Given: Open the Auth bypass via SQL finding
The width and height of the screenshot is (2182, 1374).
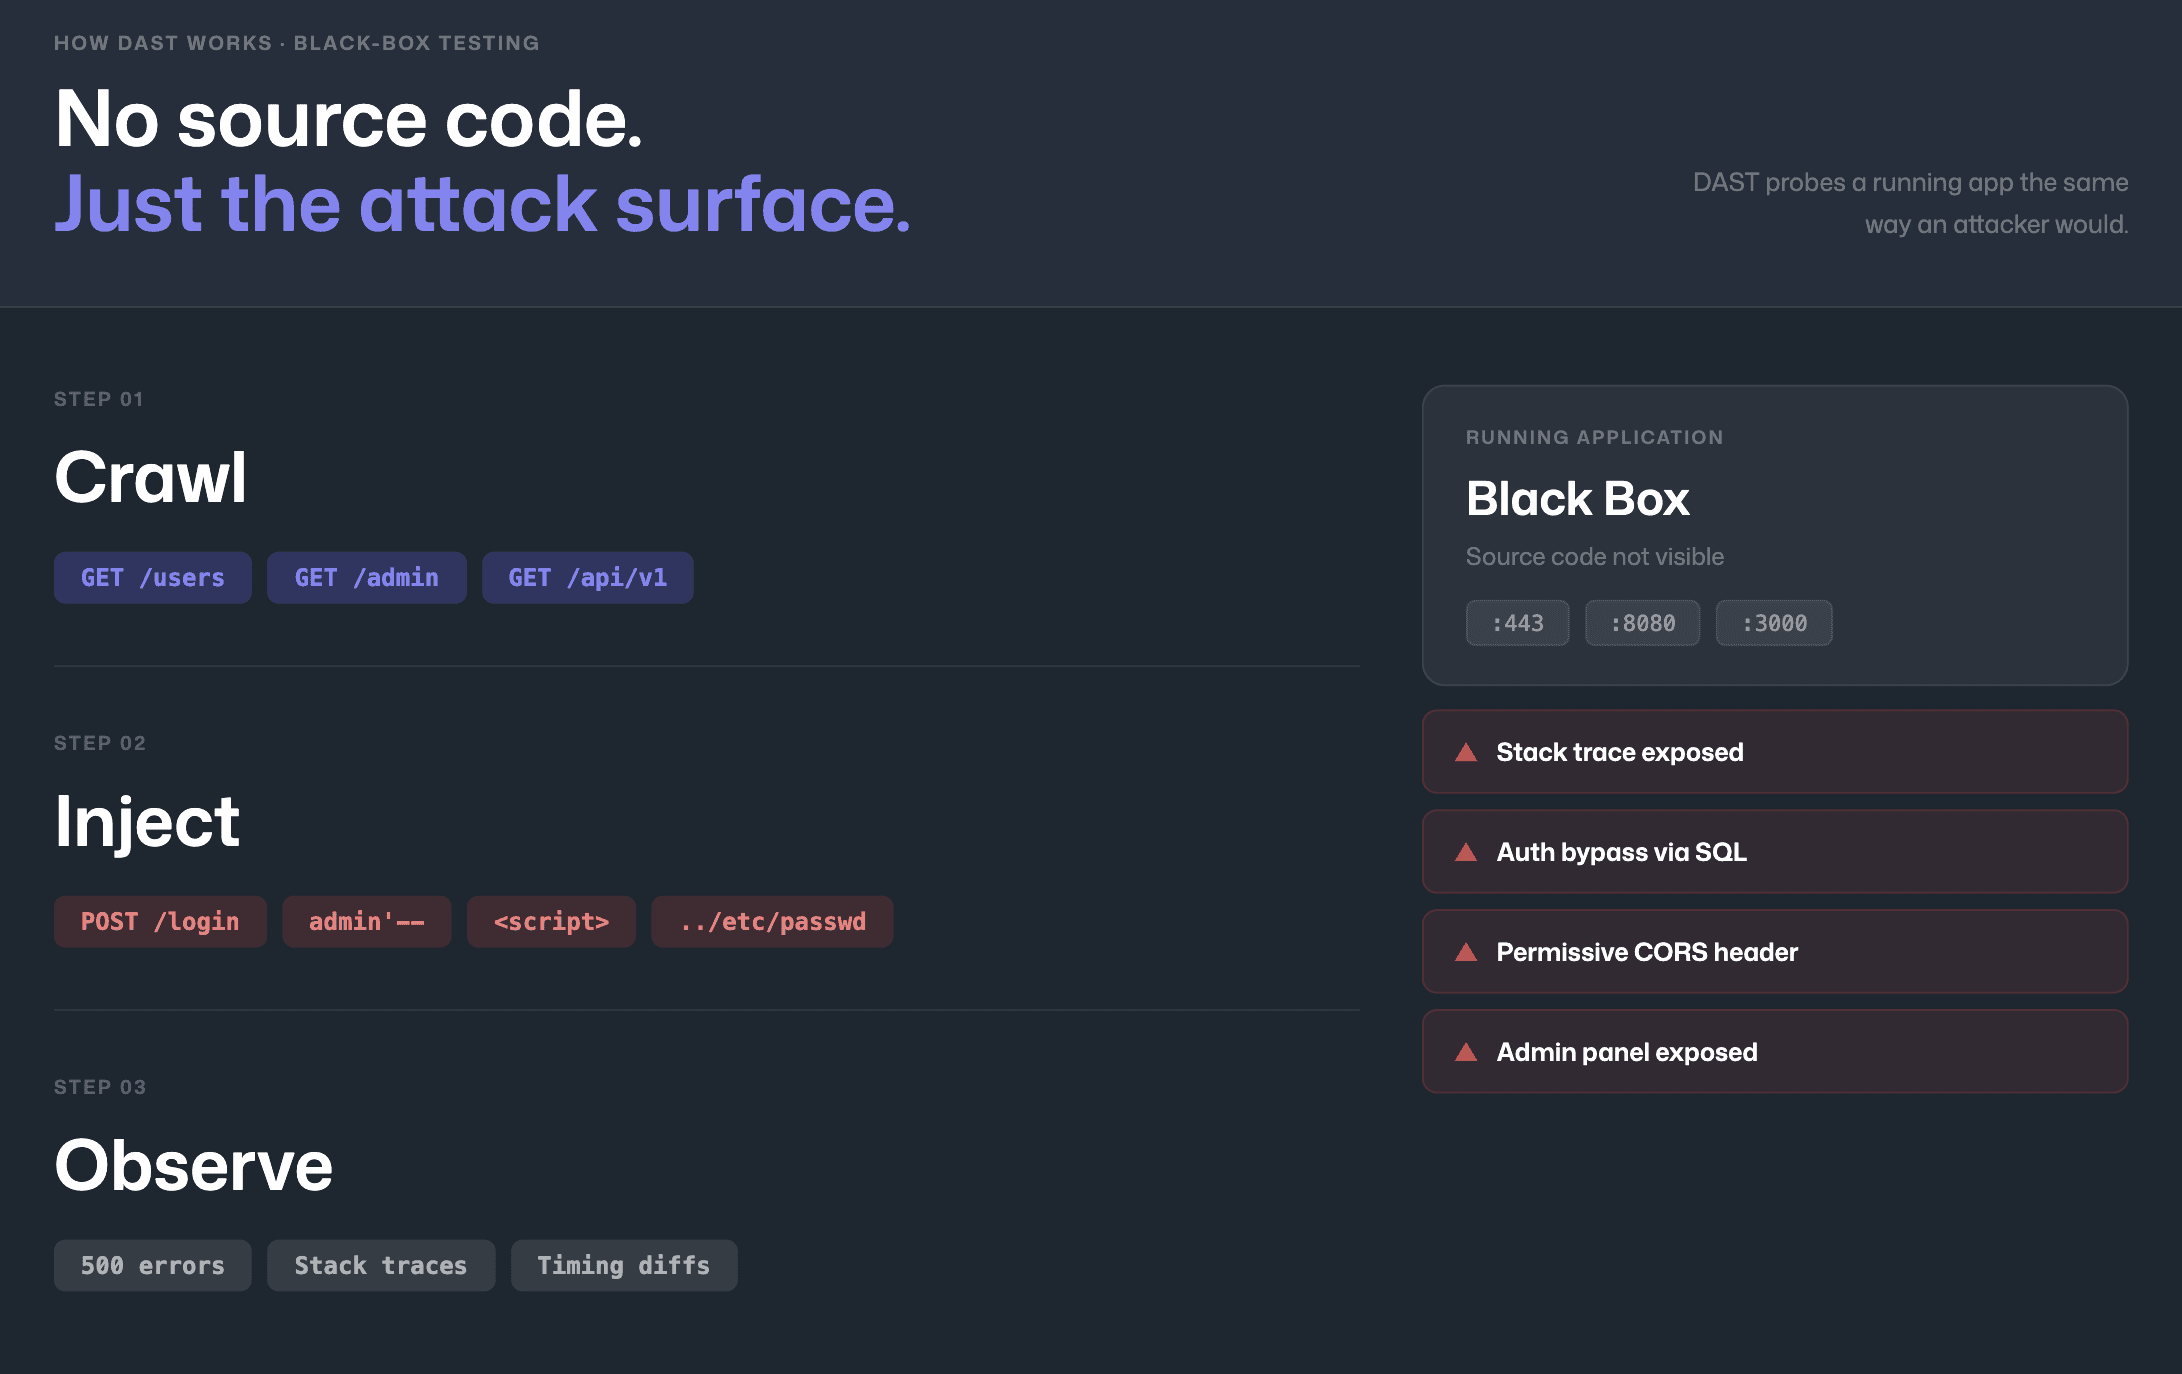Looking at the screenshot, I should pyautogui.click(x=1775, y=852).
